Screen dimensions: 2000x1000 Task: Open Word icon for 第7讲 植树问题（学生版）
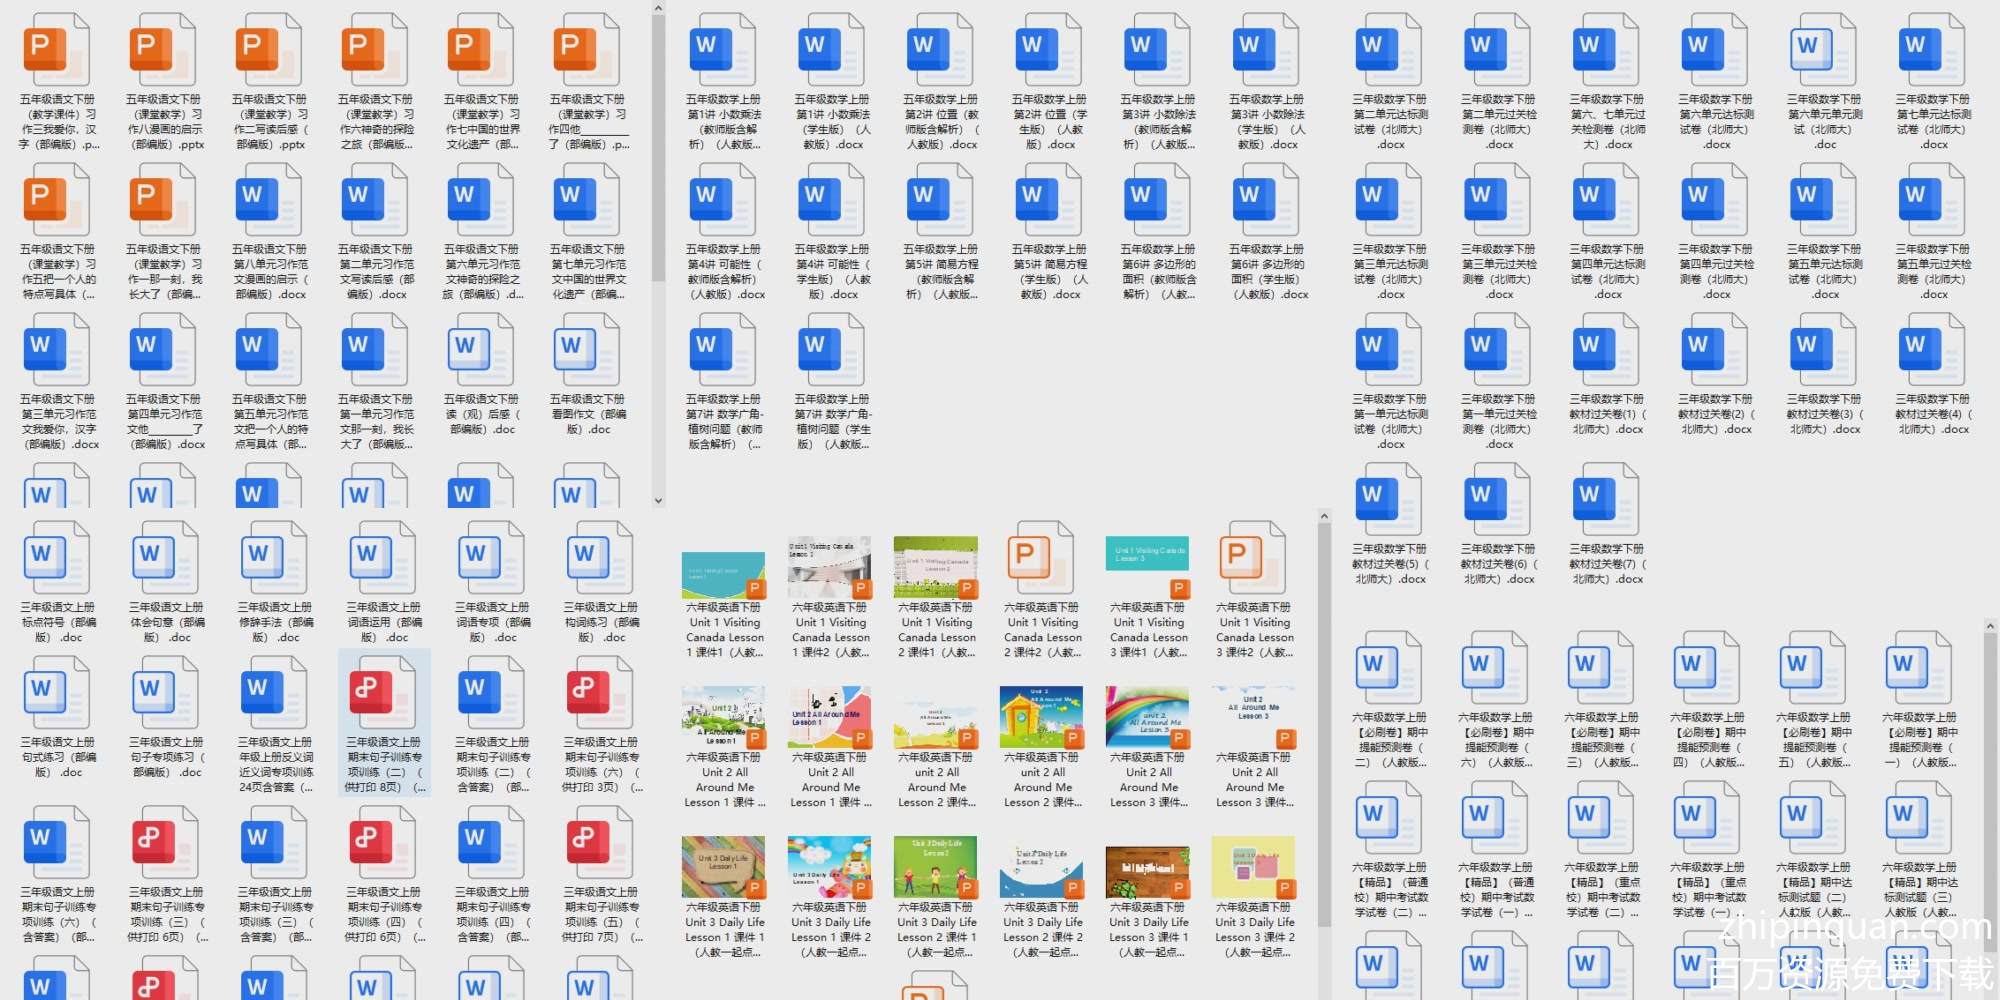(832, 348)
